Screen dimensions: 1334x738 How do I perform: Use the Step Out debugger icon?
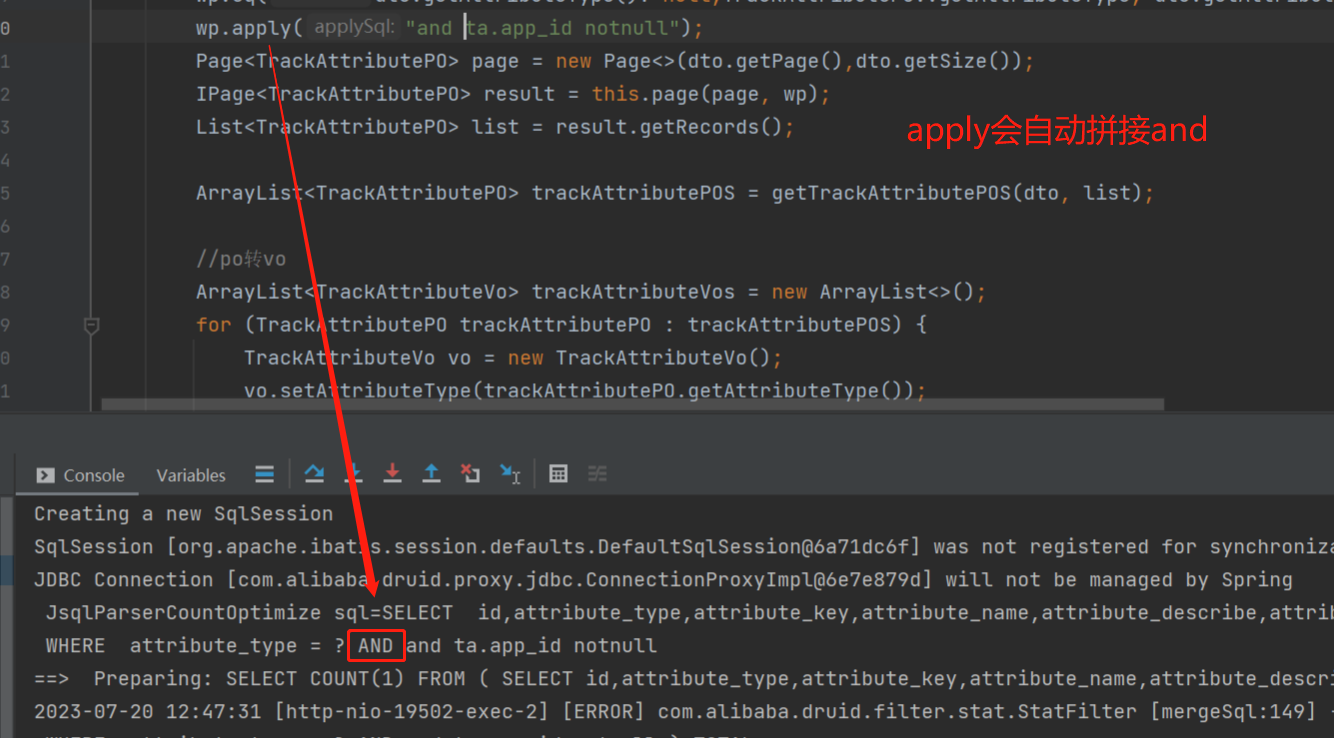click(431, 473)
